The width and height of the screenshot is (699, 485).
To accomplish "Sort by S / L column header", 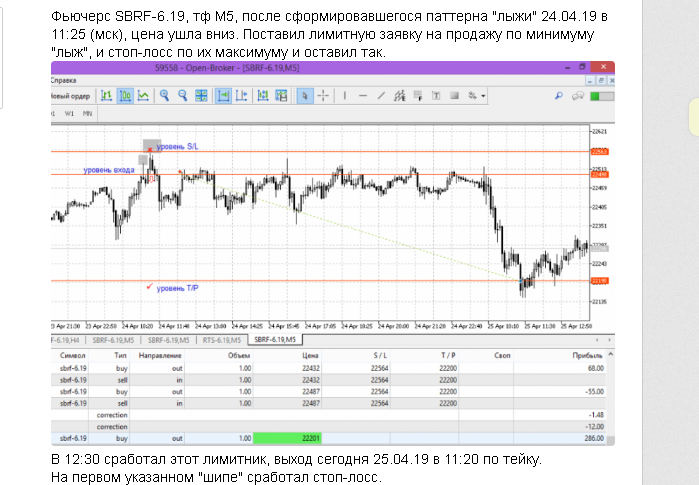I will 380,355.
